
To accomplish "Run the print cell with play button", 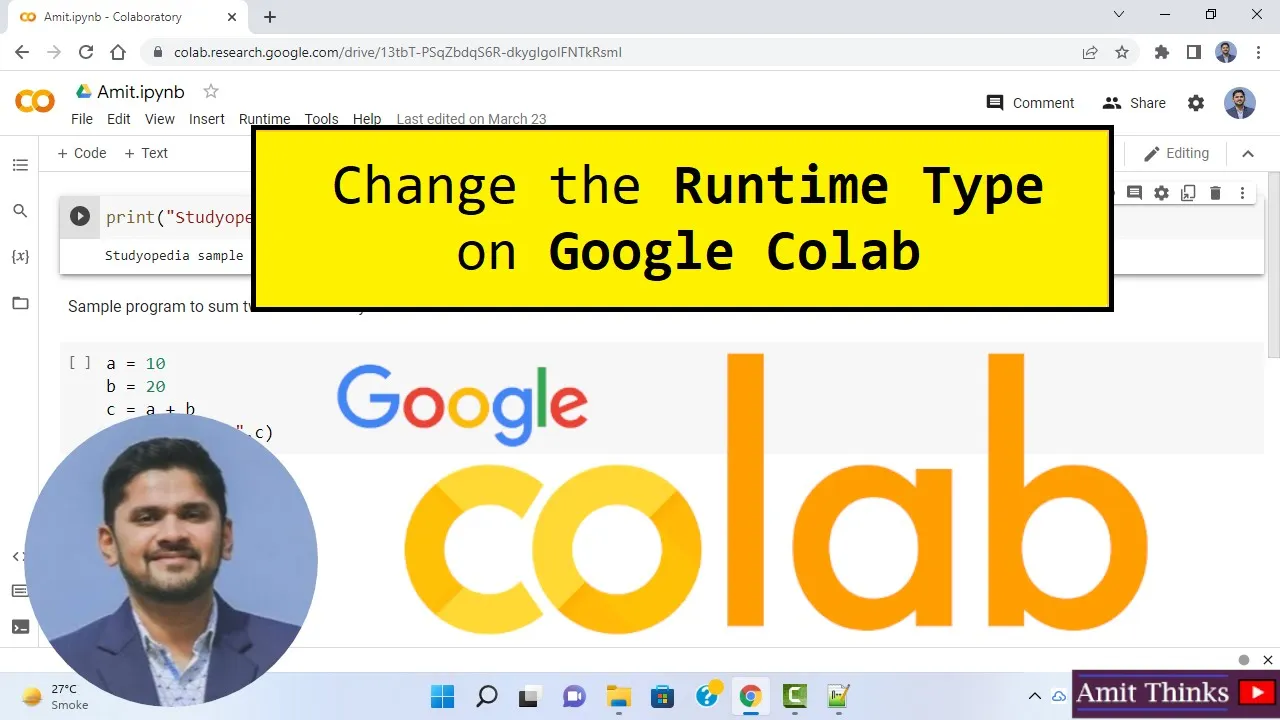I will pyautogui.click(x=80, y=217).
